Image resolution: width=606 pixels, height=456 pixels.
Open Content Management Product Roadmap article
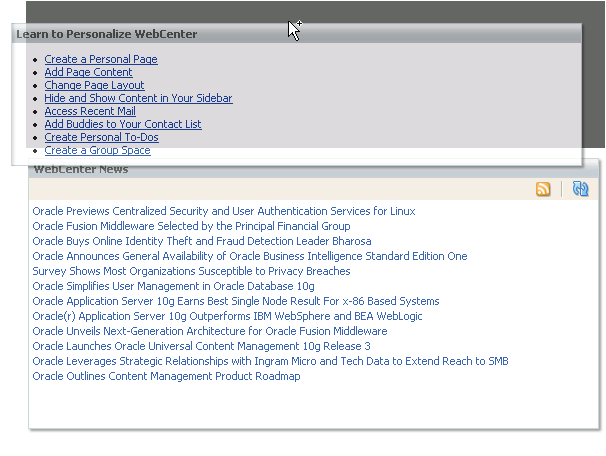tap(166, 376)
